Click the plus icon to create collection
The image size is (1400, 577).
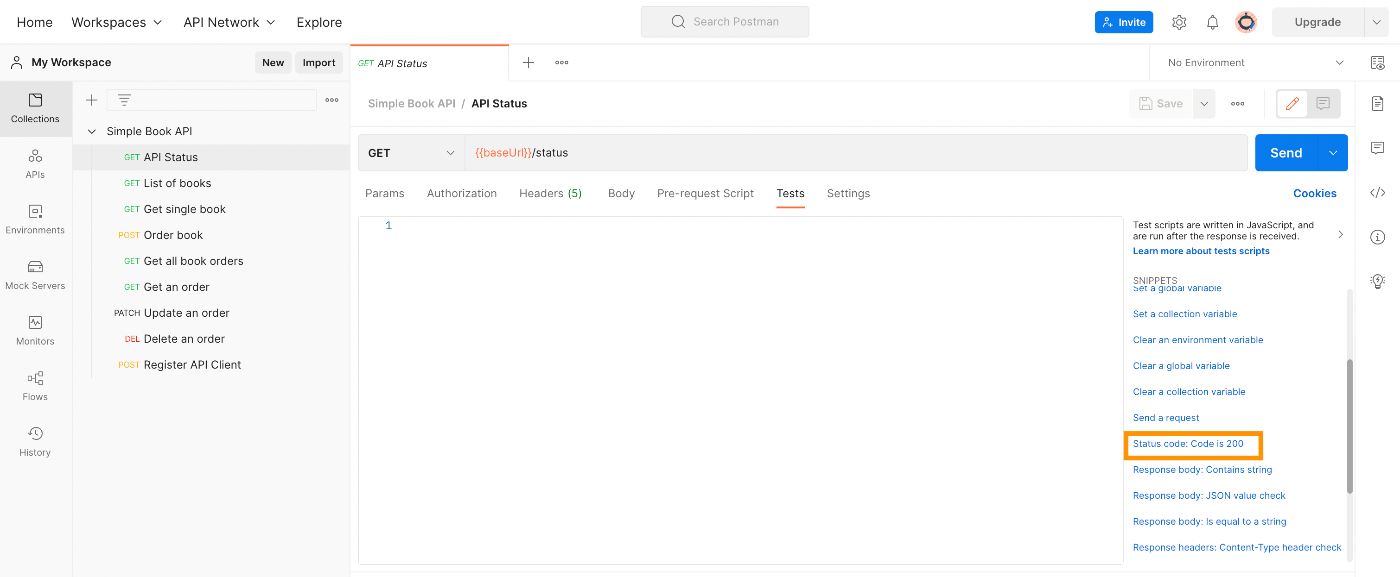(91, 100)
